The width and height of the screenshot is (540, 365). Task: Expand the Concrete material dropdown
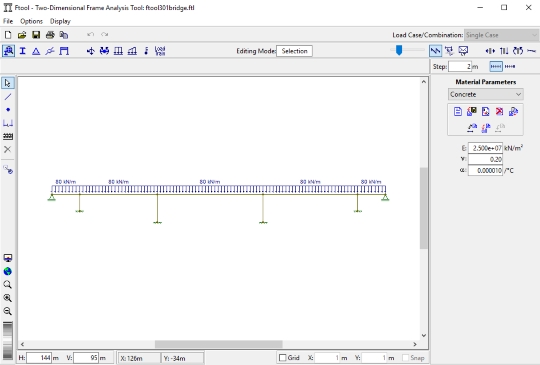coord(486,94)
